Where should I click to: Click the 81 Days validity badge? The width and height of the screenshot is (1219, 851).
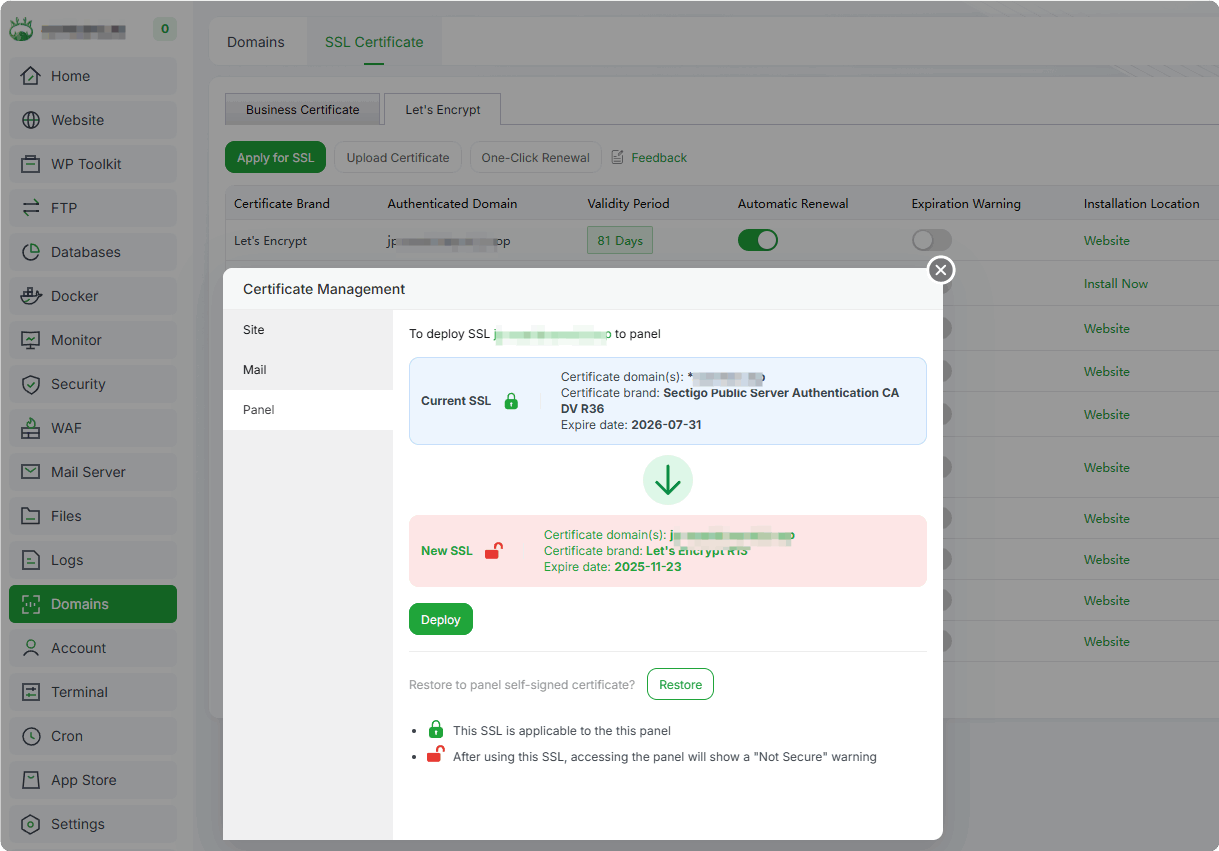click(620, 241)
